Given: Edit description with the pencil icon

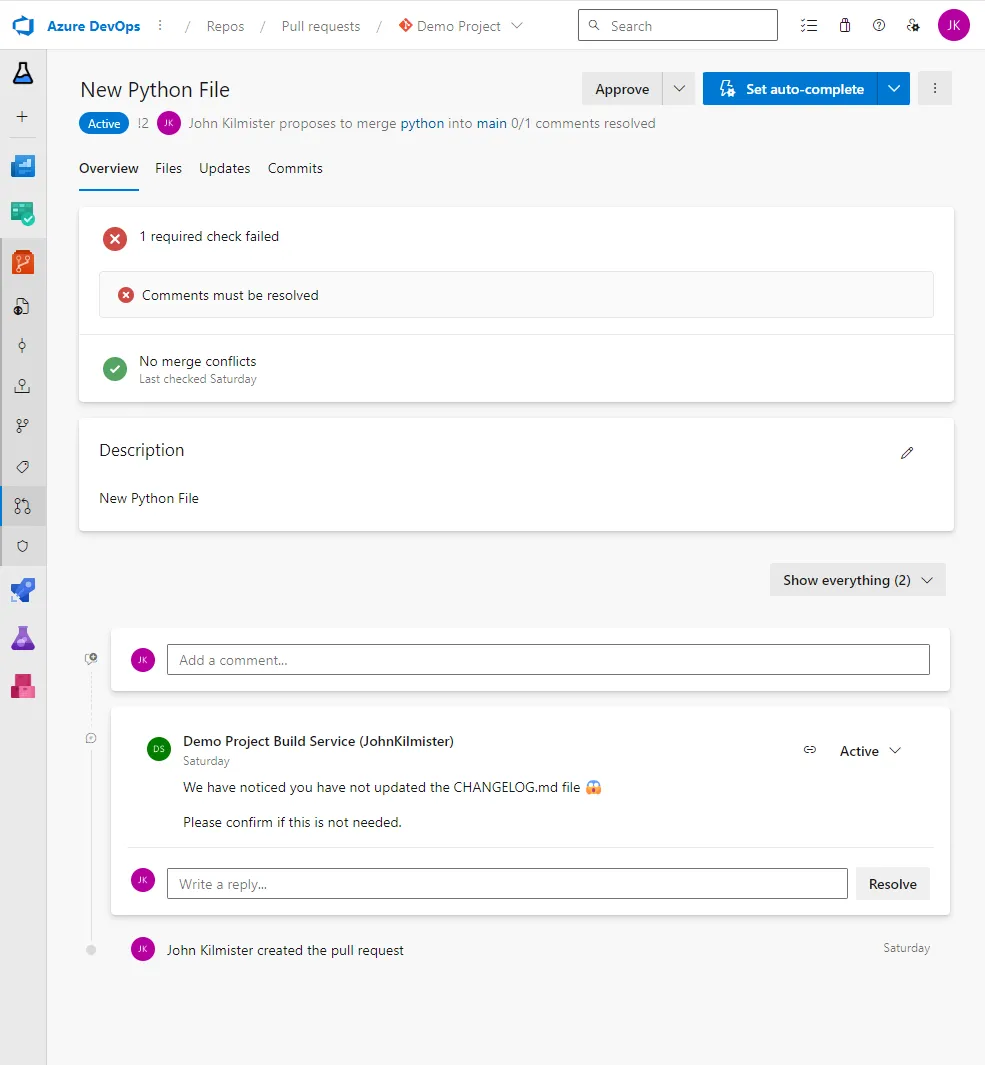Looking at the screenshot, I should point(907,453).
